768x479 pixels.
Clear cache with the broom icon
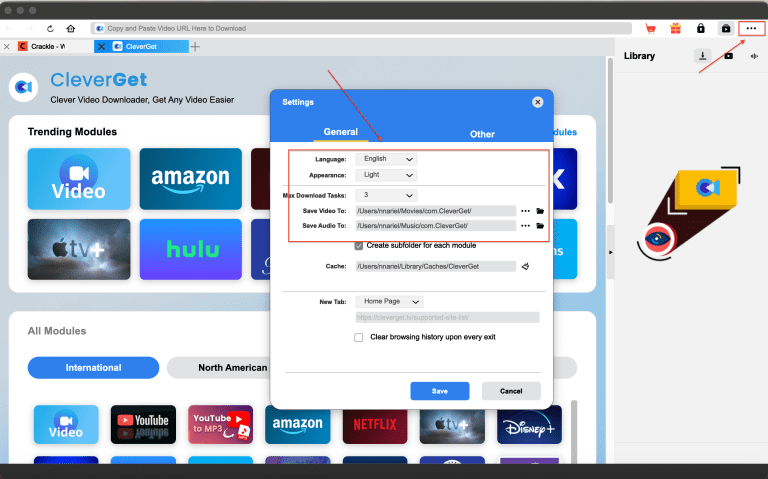pyautogui.click(x=524, y=266)
